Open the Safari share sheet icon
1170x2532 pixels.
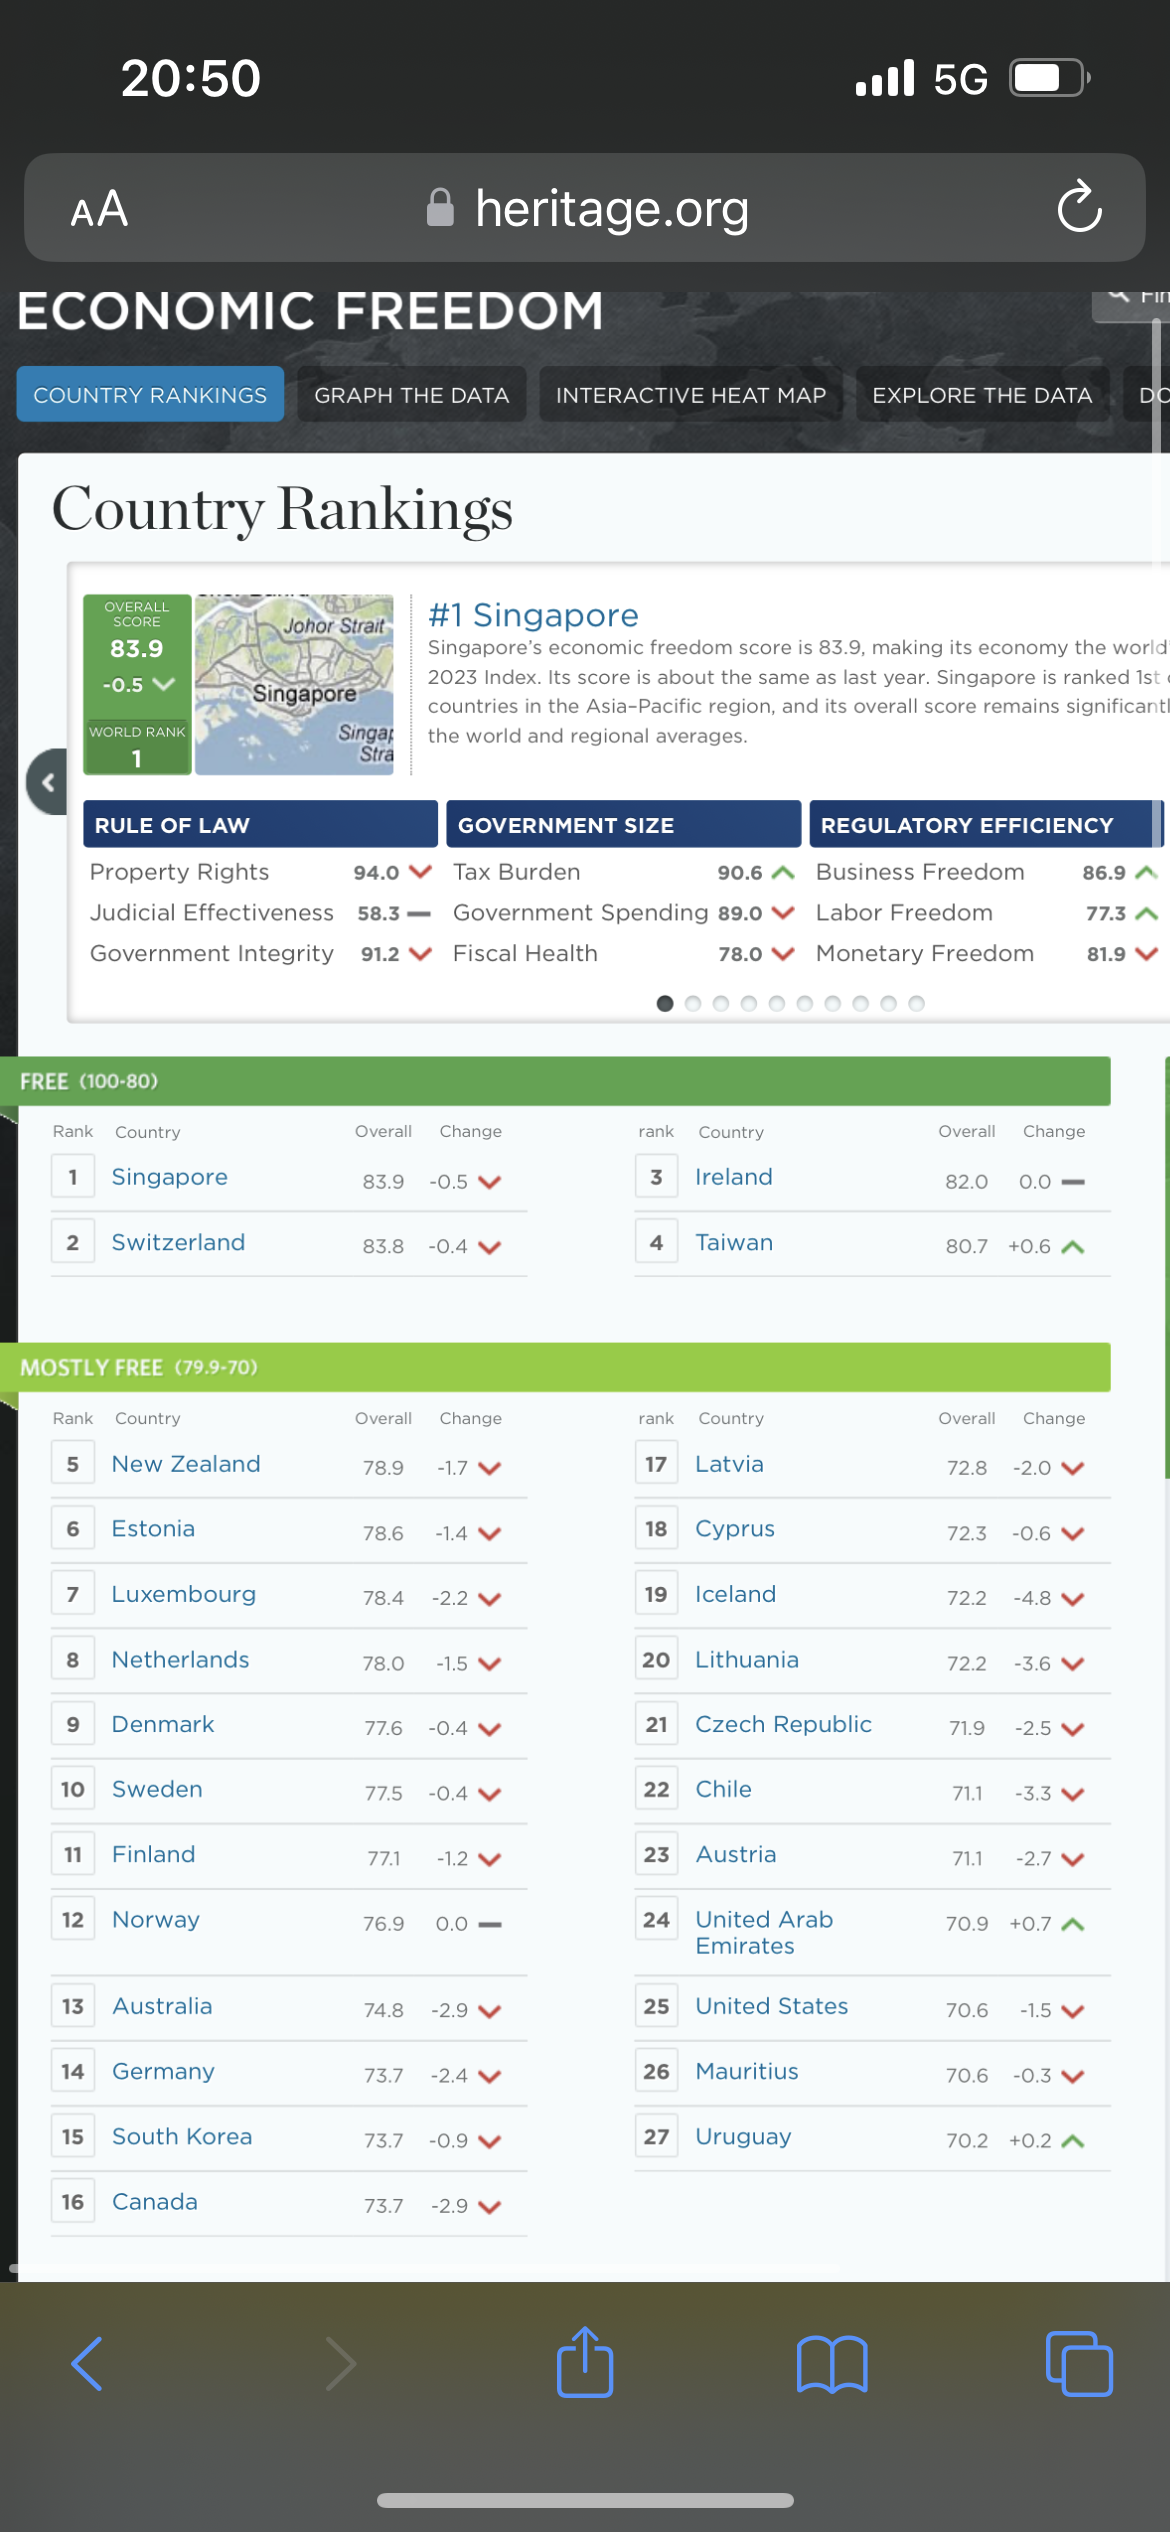coord(585,2362)
